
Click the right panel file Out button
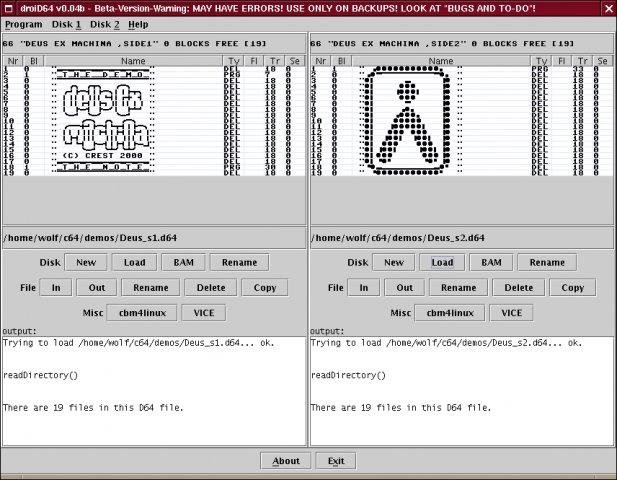pyautogui.click(x=405, y=288)
